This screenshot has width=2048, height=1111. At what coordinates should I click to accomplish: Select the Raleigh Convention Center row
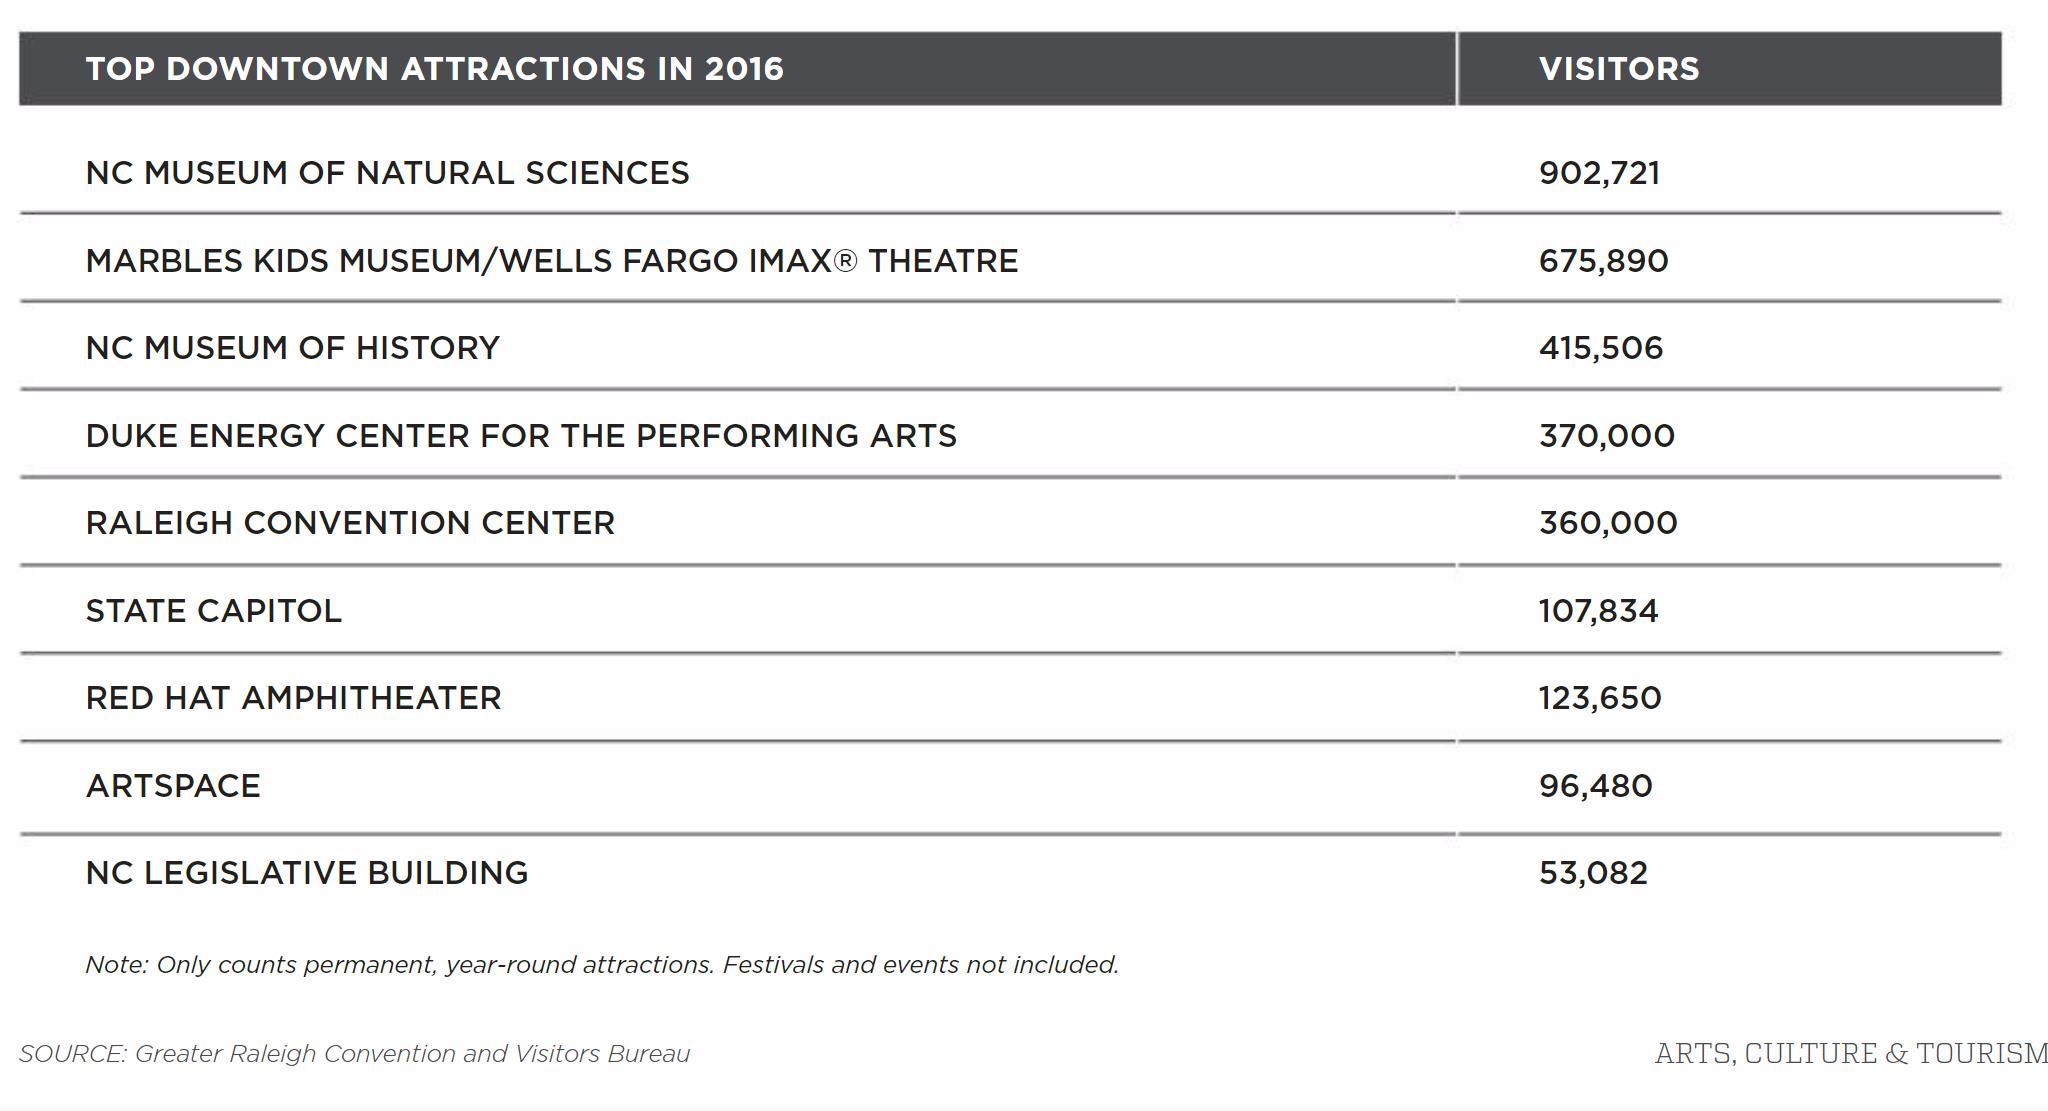pos(350,523)
